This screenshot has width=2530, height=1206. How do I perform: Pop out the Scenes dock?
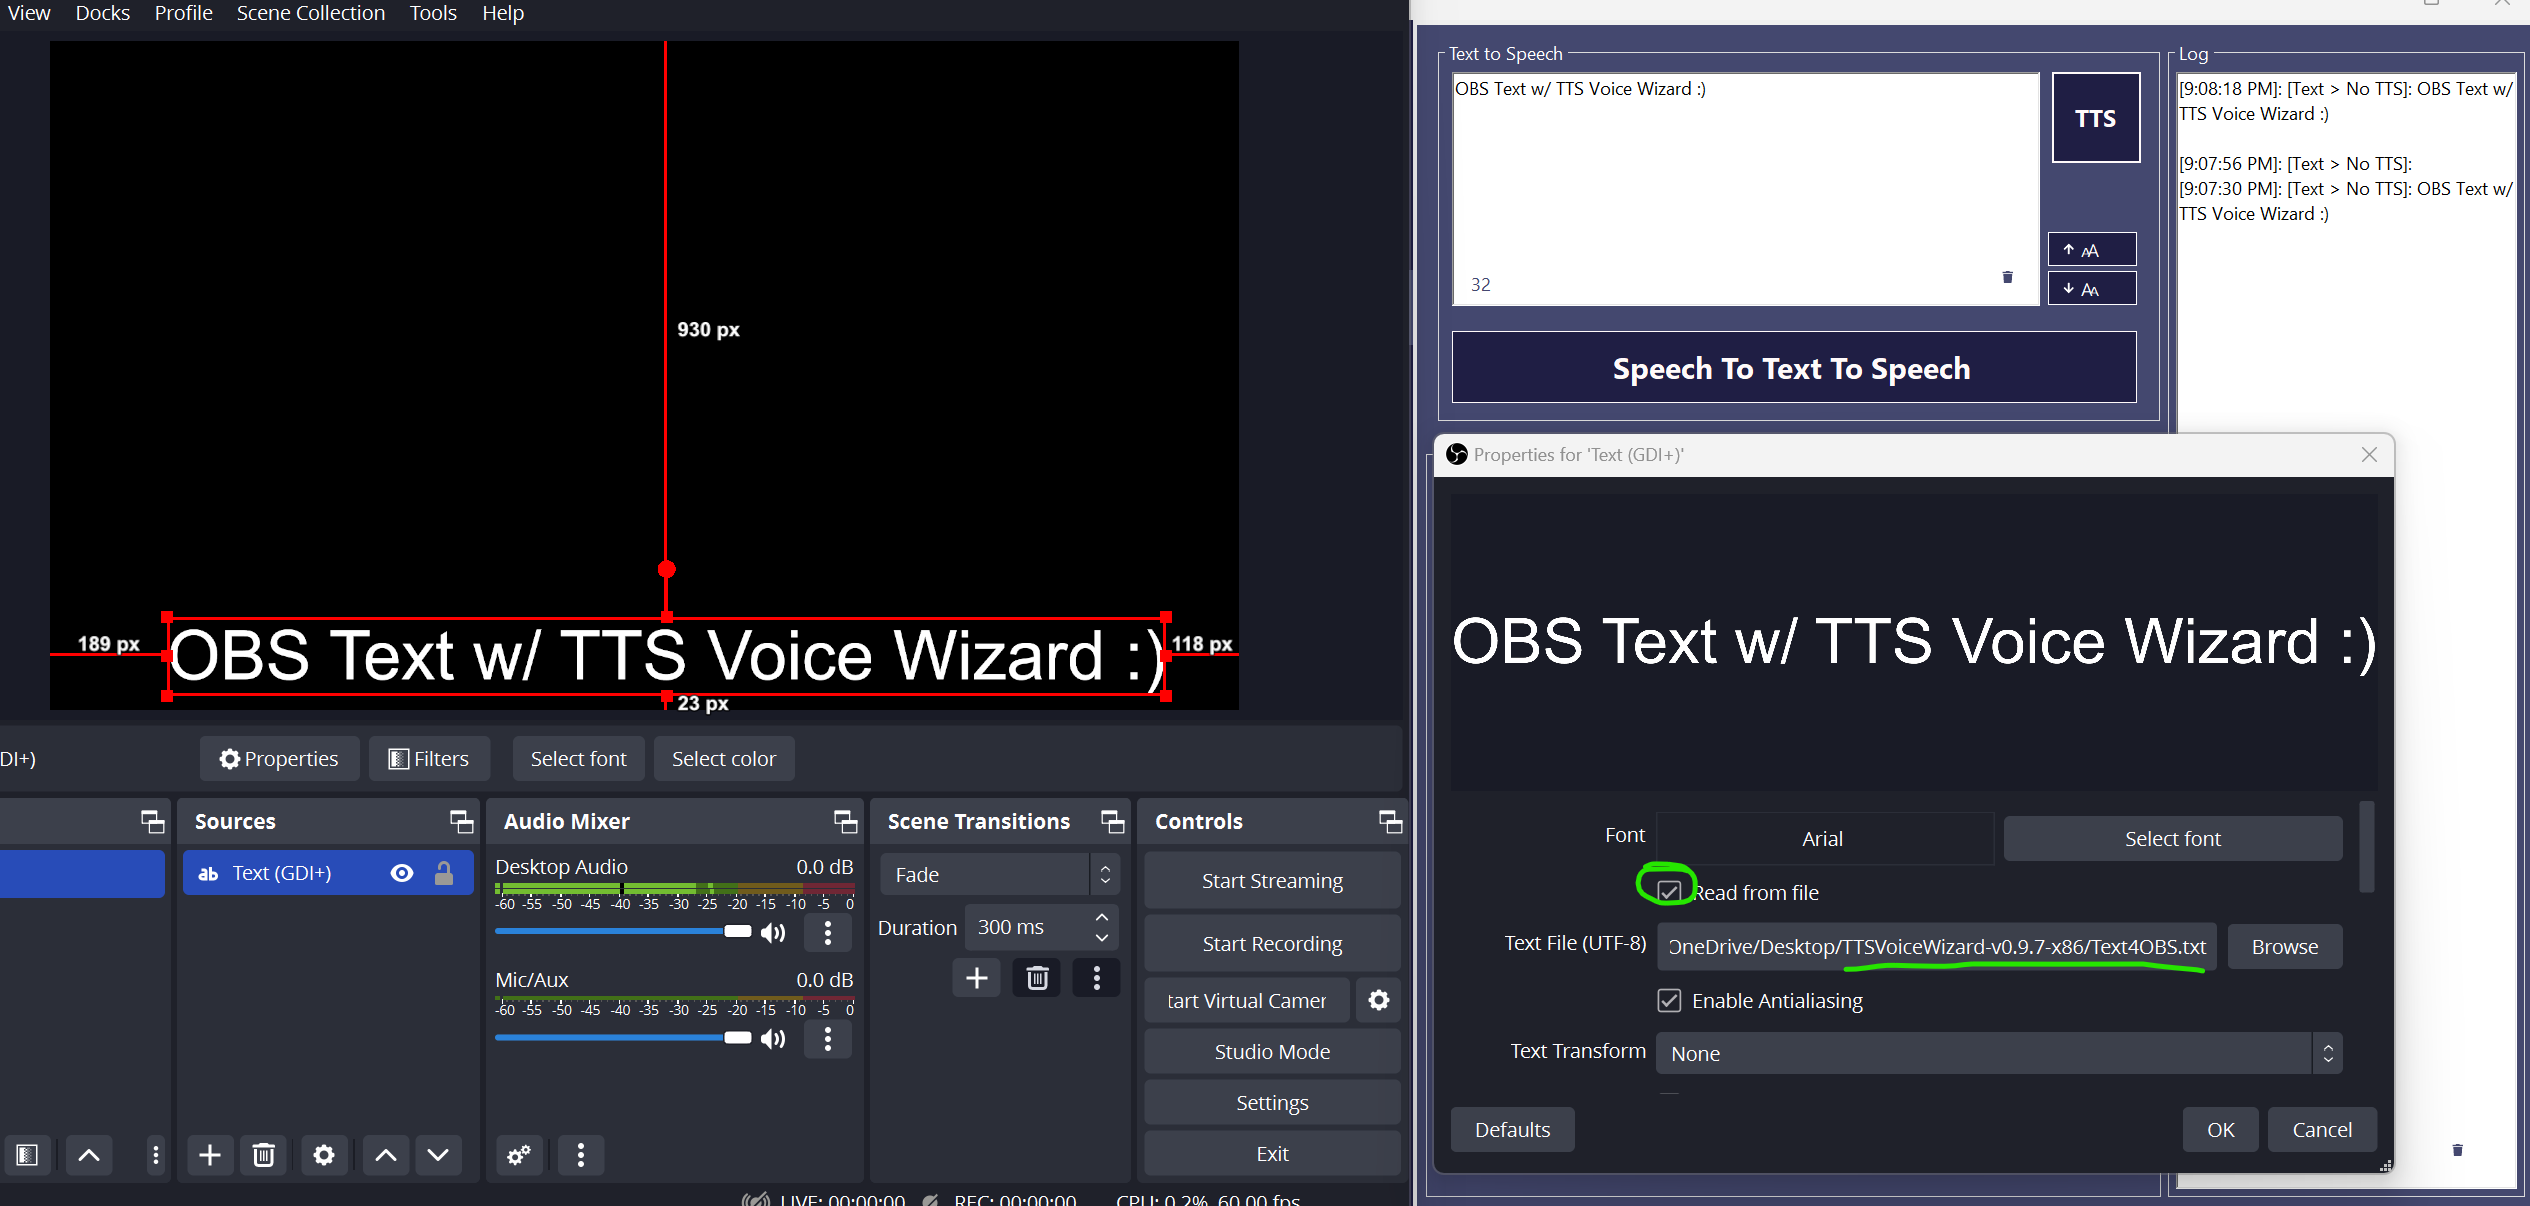coord(153,822)
